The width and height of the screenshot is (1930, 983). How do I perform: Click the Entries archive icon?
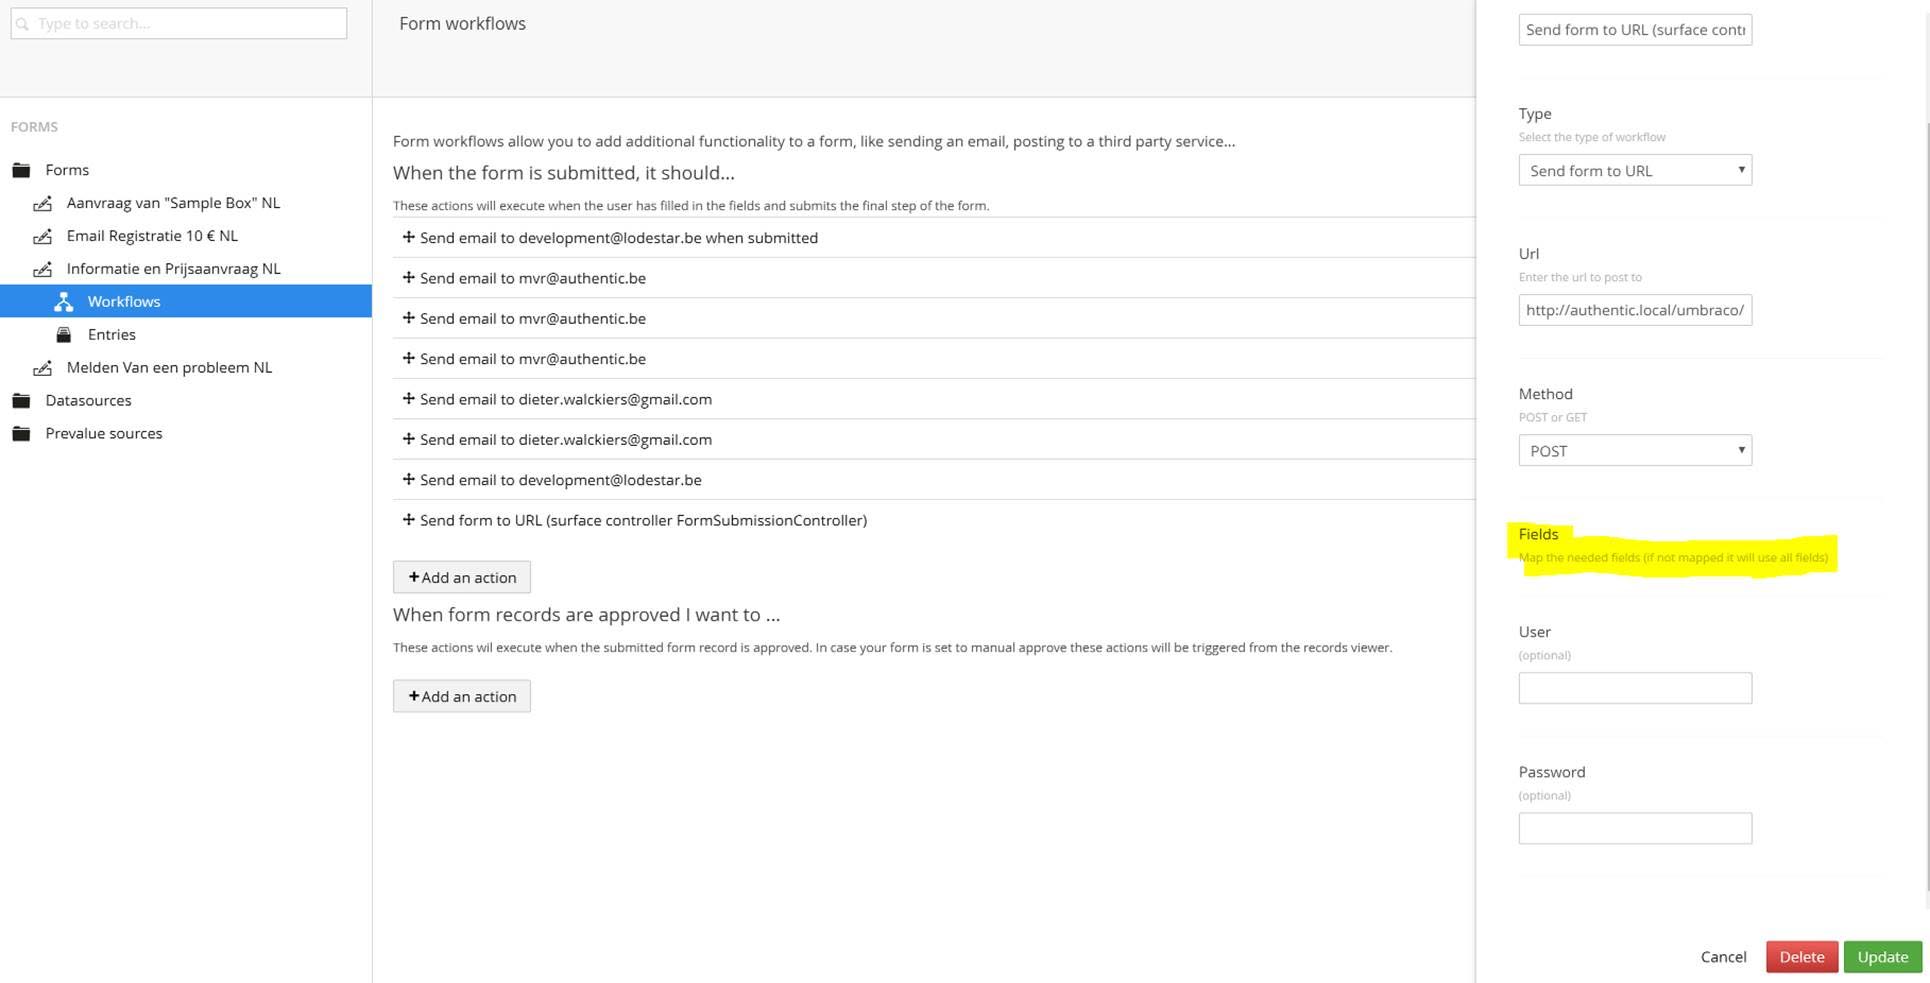pyautogui.click(x=64, y=335)
